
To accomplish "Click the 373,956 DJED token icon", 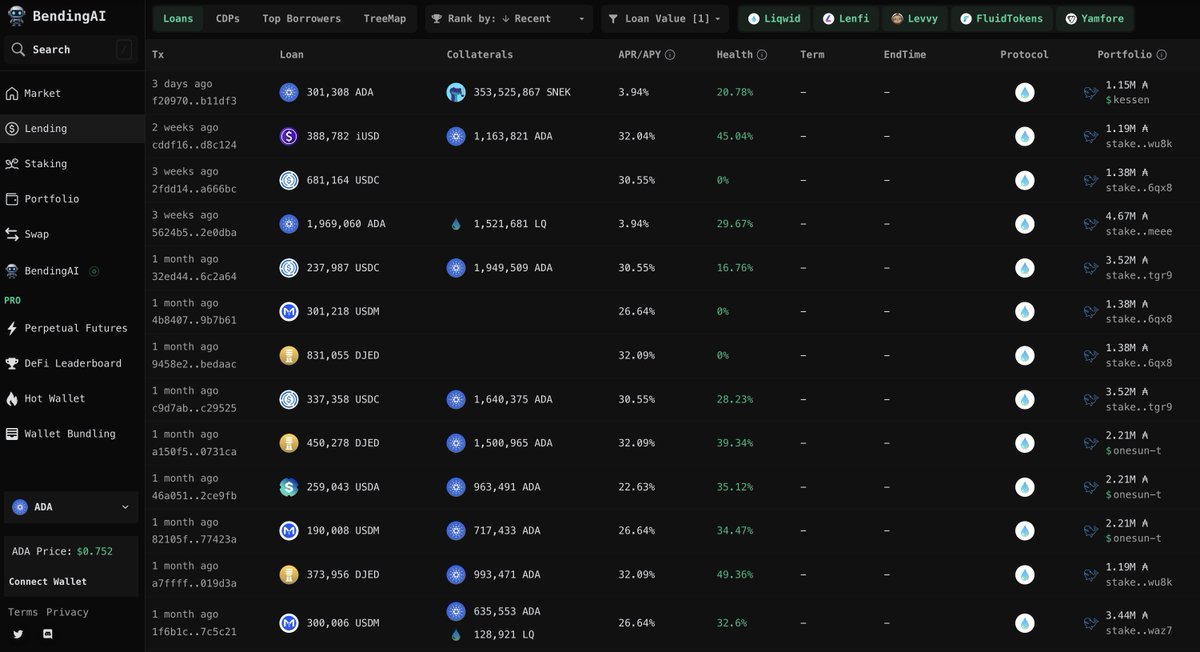I will (289, 574).
